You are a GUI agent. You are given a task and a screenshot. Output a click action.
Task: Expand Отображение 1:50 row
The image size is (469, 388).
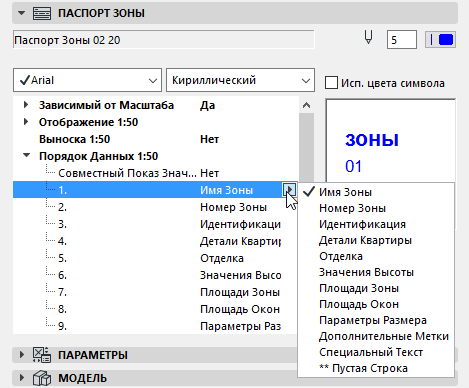click(x=26, y=122)
